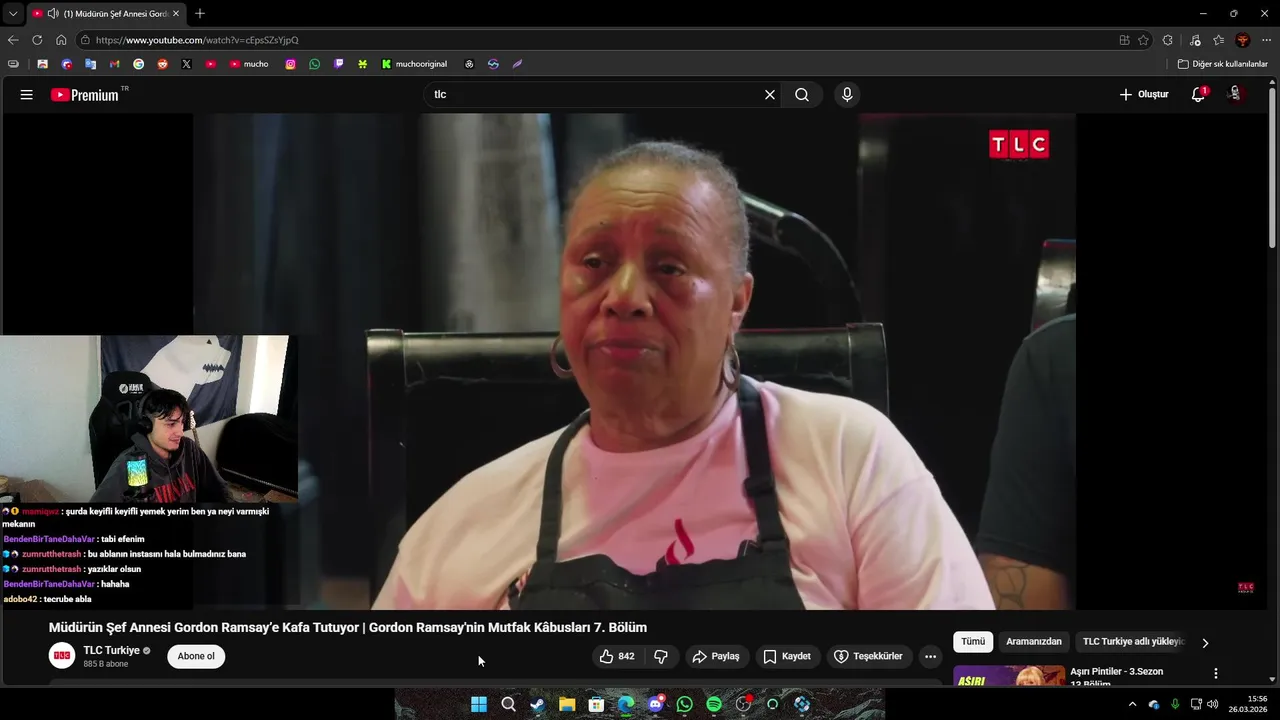Subscribe using the Abone ol button
1280x720 pixels.
coord(196,657)
